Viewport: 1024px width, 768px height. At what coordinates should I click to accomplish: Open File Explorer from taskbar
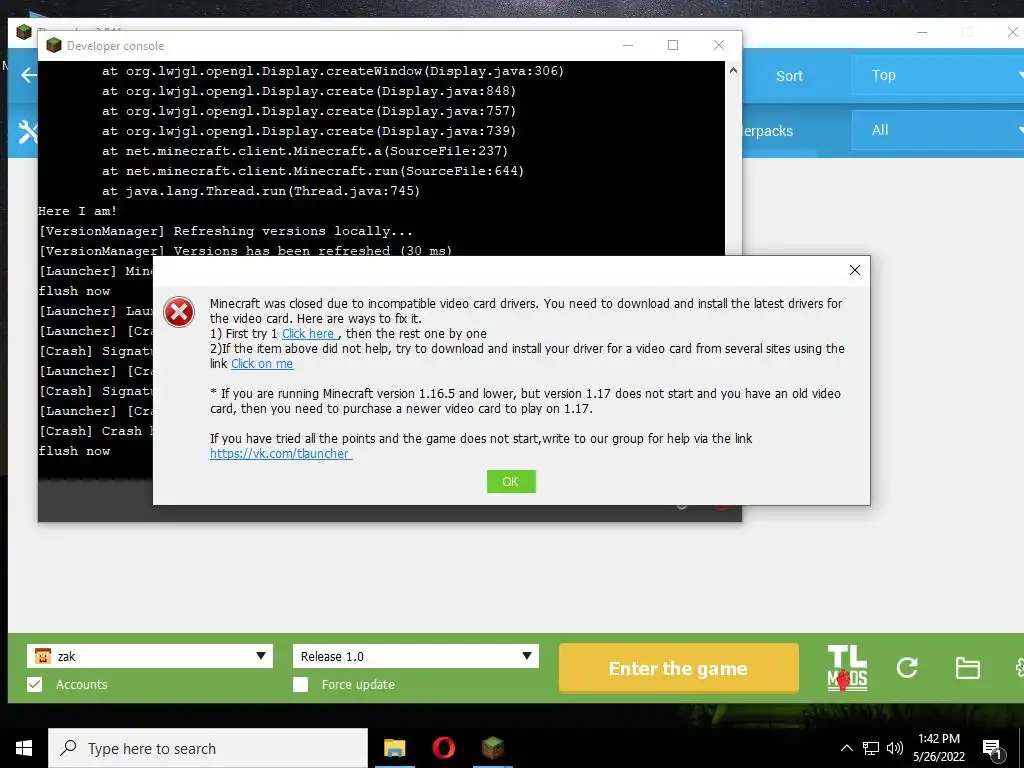coord(394,748)
